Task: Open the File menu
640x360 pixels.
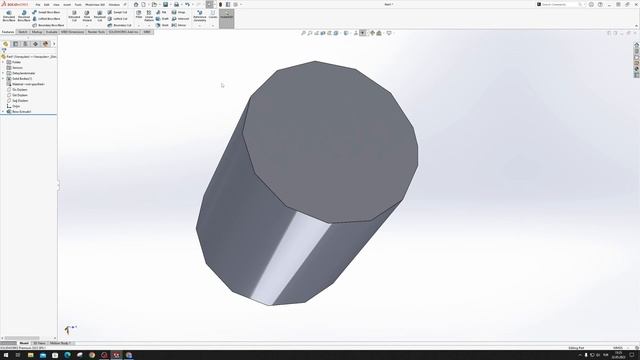Action: [x=38, y=4]
